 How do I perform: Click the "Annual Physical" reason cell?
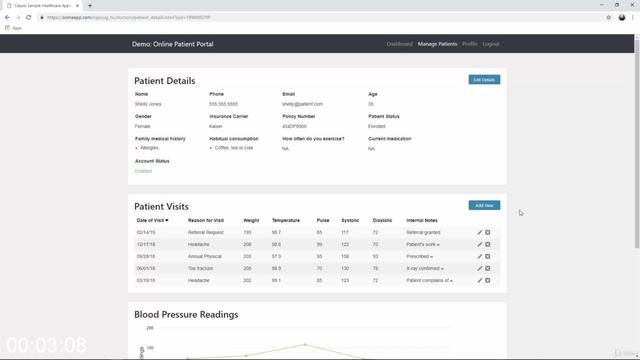204,256
